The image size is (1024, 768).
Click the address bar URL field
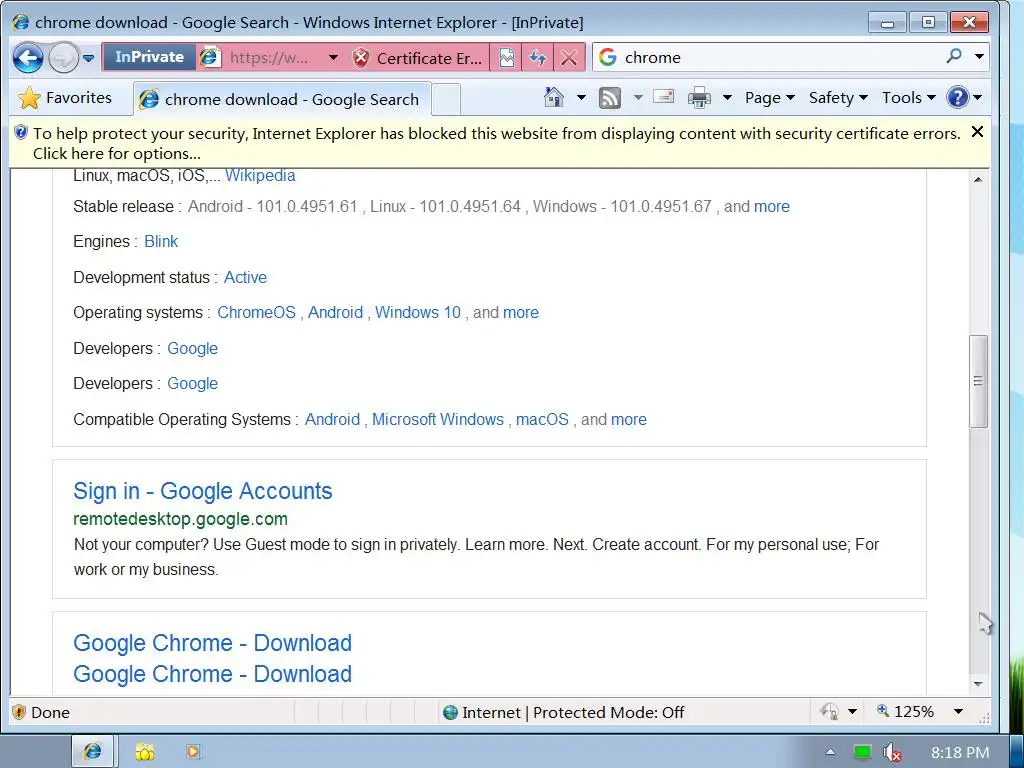click(x=269, y=58)
